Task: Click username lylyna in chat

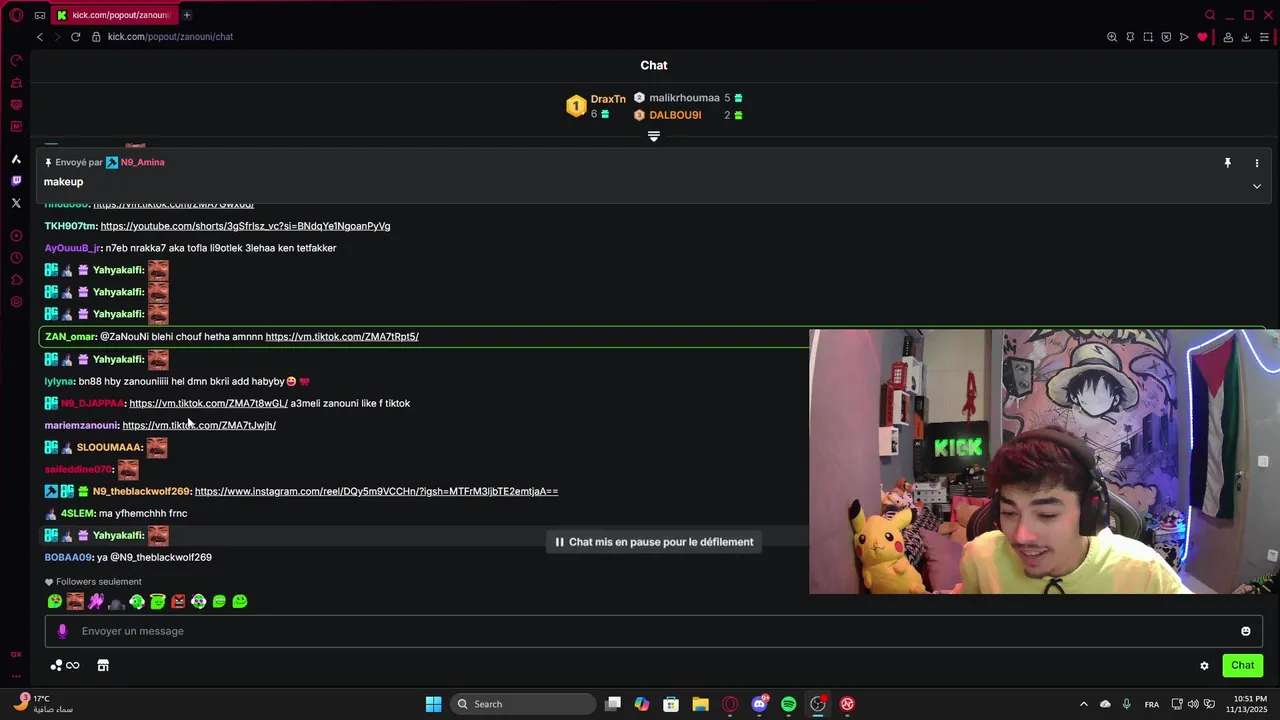Action: point(59,381)
